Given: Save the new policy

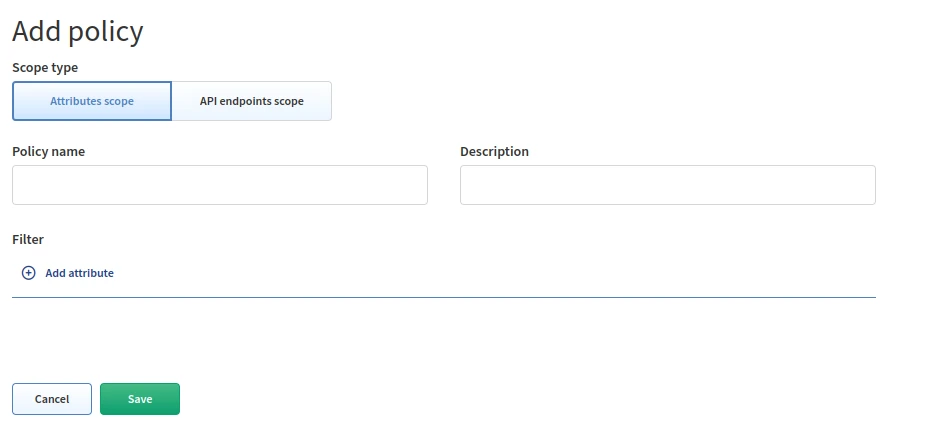Looking at the screenshot, I should (140, 399).
